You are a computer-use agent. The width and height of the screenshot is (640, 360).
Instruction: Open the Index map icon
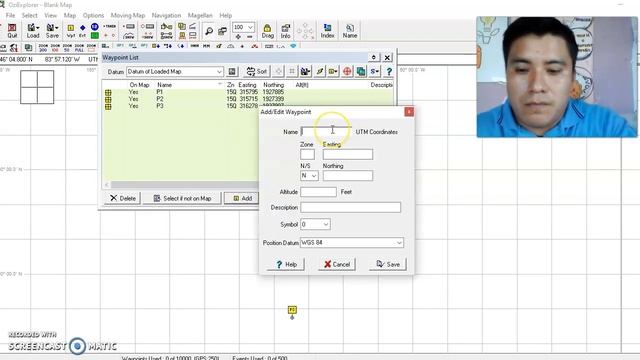327,31
